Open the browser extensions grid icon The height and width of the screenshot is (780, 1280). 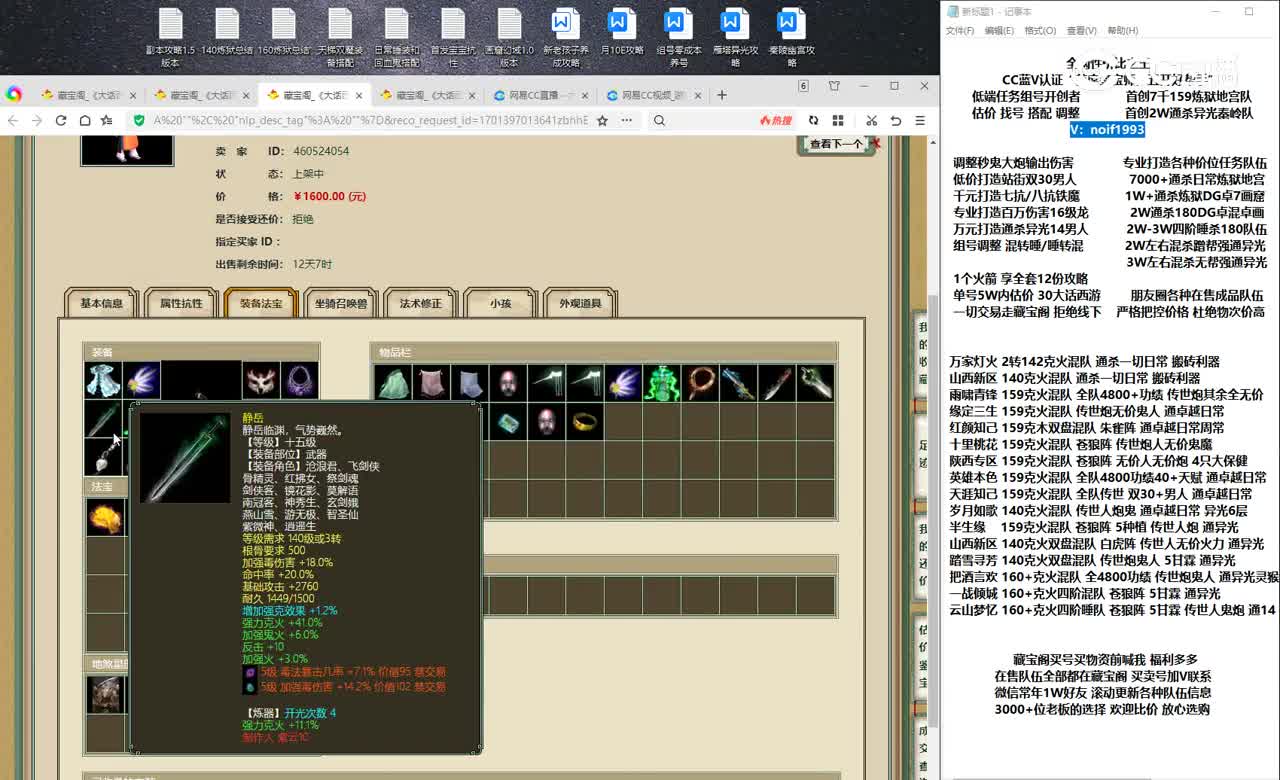click(836, 120)
